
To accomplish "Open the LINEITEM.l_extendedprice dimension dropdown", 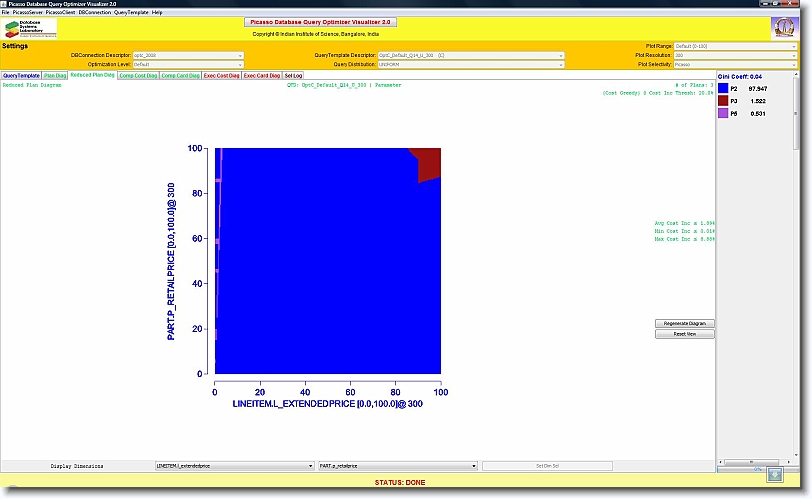I will point(233,466).
